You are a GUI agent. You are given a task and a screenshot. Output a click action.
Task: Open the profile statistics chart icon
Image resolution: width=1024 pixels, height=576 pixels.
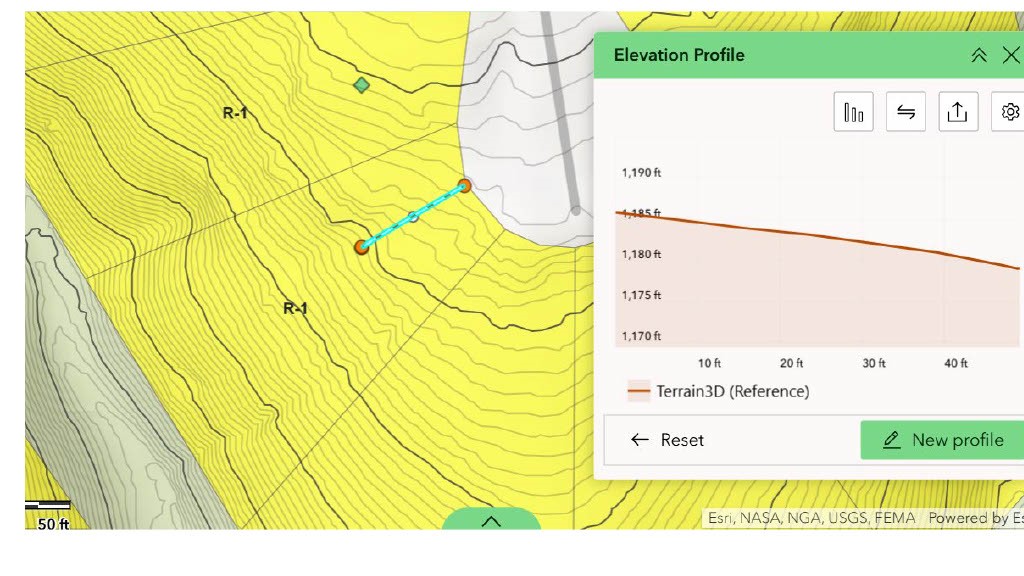(x=853, y=112)
